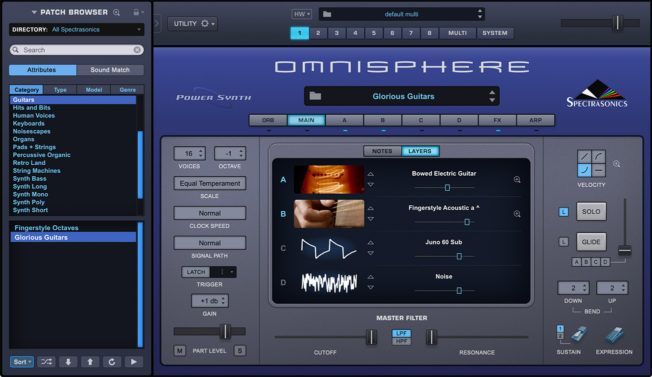Click Juno 60 Sub layer up arrow

pyautogui.click(x=370, y=243)
